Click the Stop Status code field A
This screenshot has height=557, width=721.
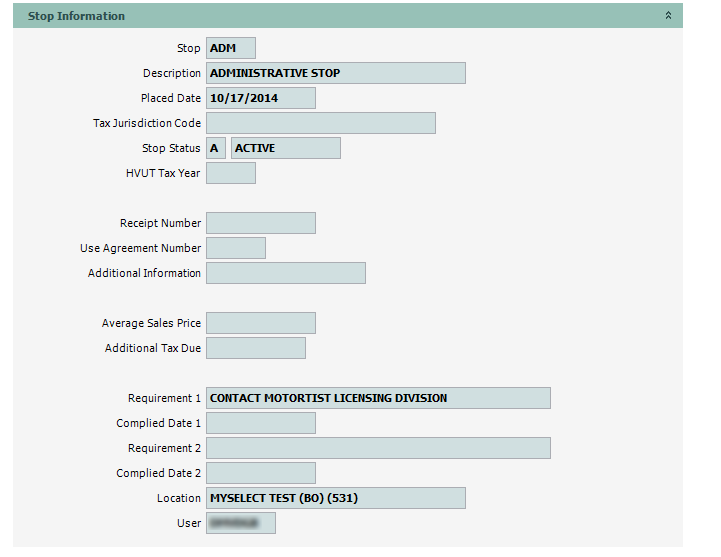coord(216,148)
